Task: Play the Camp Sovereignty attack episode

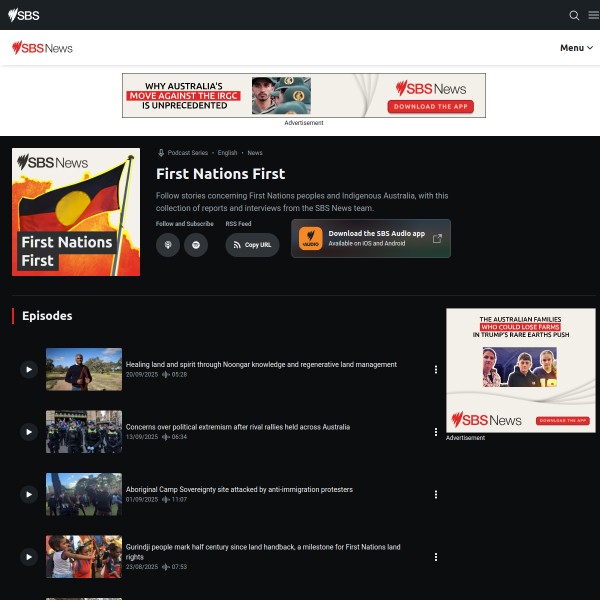Action: tap(28, 494)
